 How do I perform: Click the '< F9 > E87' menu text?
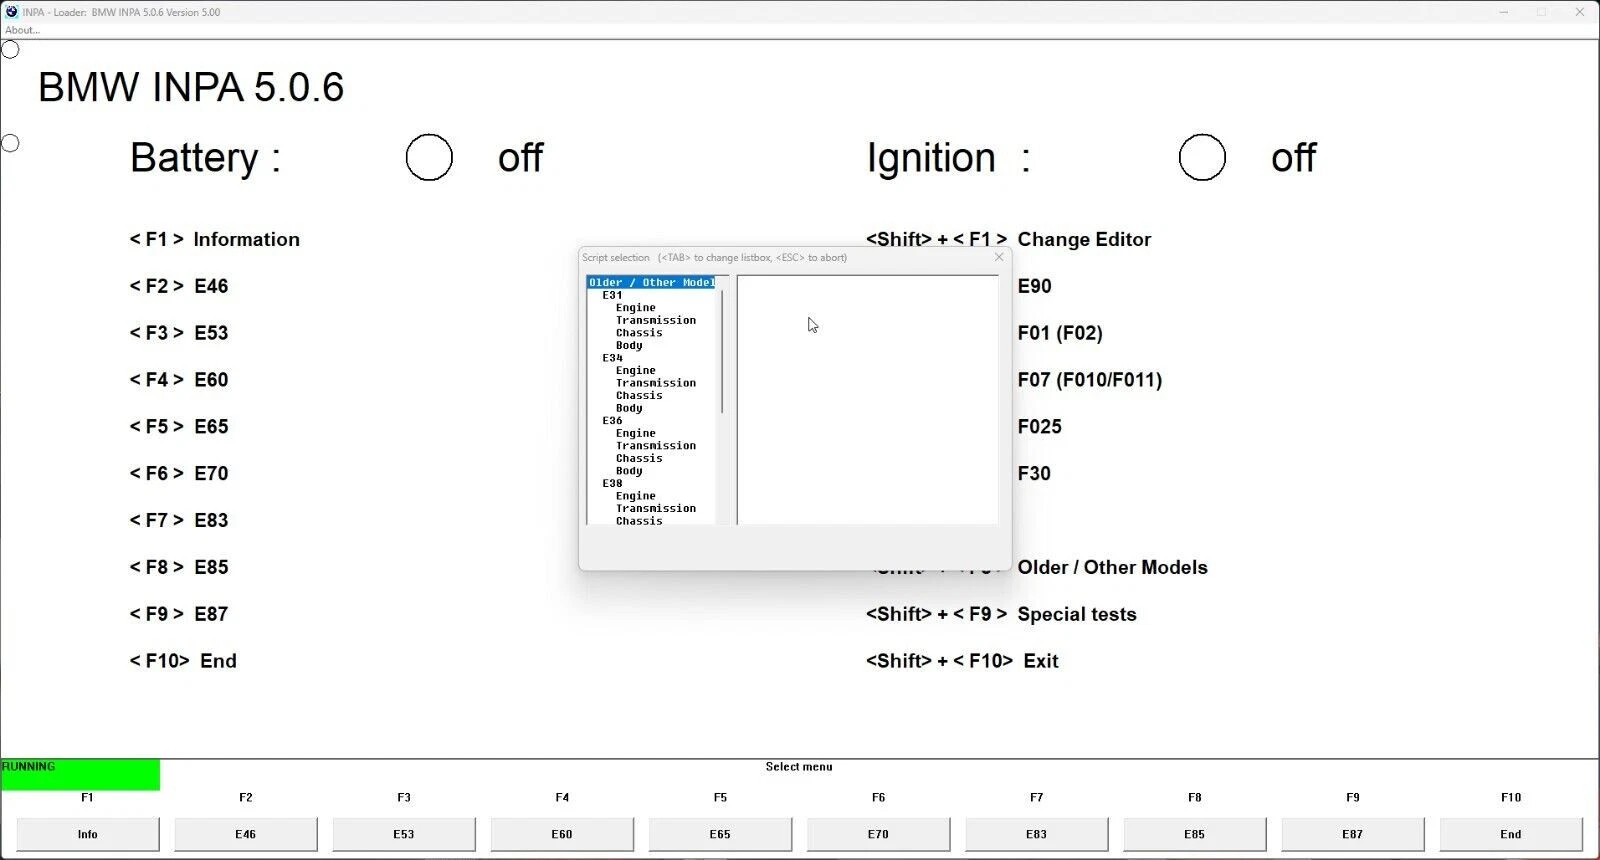(x=179, y=614)
